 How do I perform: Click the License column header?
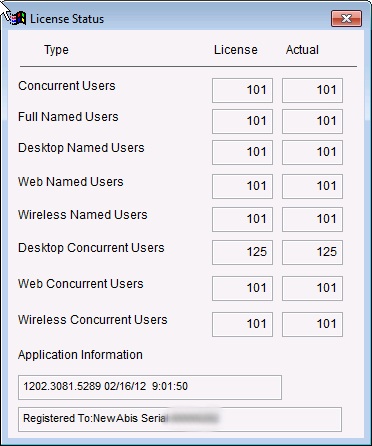click(236, 50)
